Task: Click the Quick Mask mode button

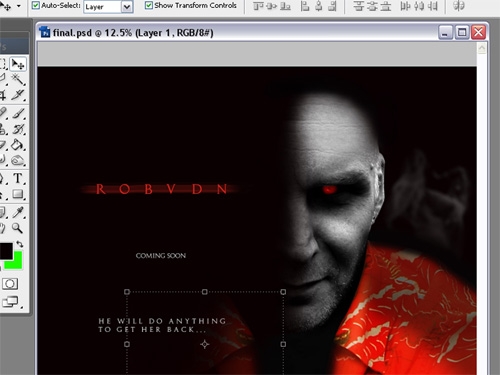Action: click(x=10, y=284)
